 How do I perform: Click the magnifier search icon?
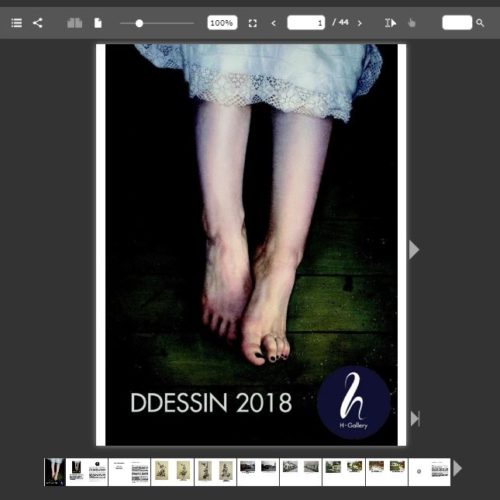480,23
